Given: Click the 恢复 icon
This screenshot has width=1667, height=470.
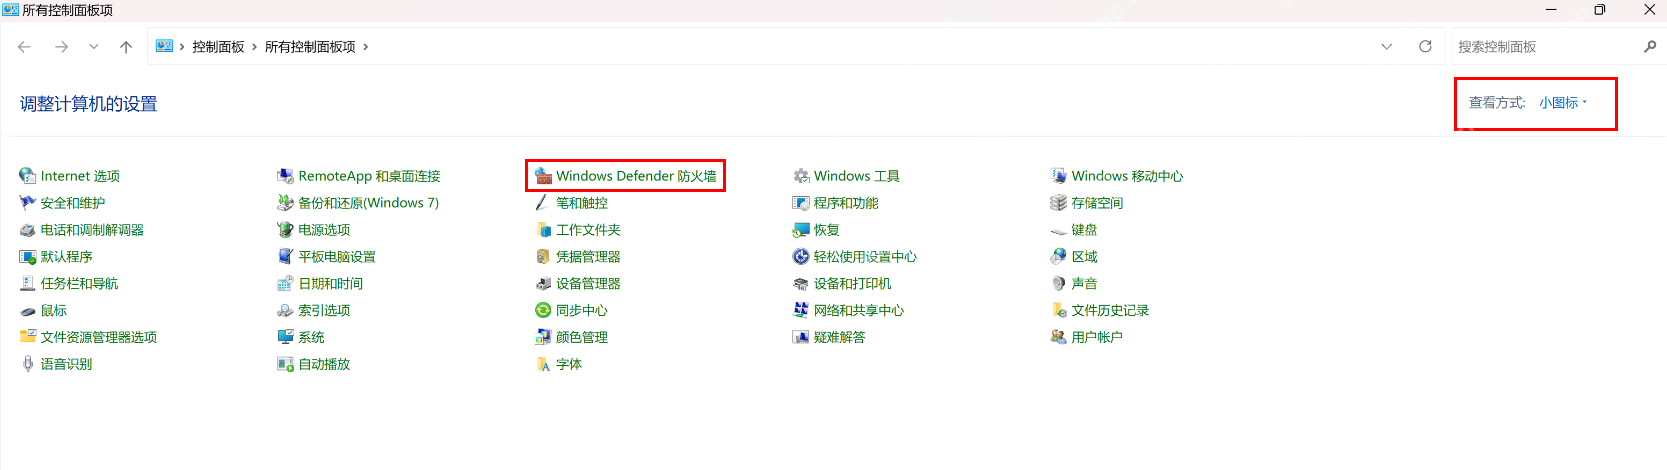Looking at the screenshot, I should (x=801, y=230).
